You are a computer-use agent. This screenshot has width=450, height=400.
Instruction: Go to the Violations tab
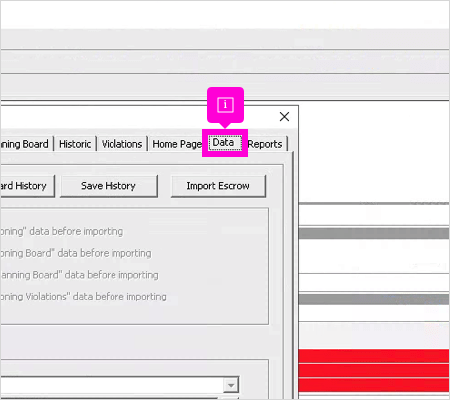click(x=122, y=144)
